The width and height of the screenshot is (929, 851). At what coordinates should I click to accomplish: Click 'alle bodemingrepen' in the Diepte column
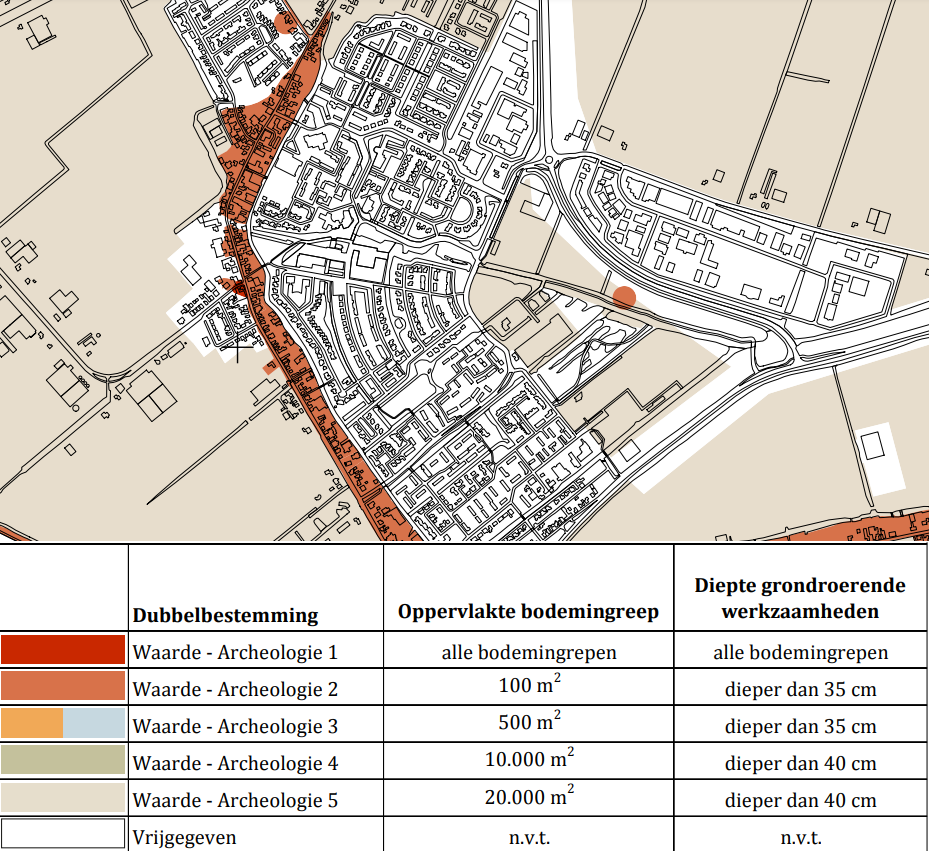click(800, 652)
